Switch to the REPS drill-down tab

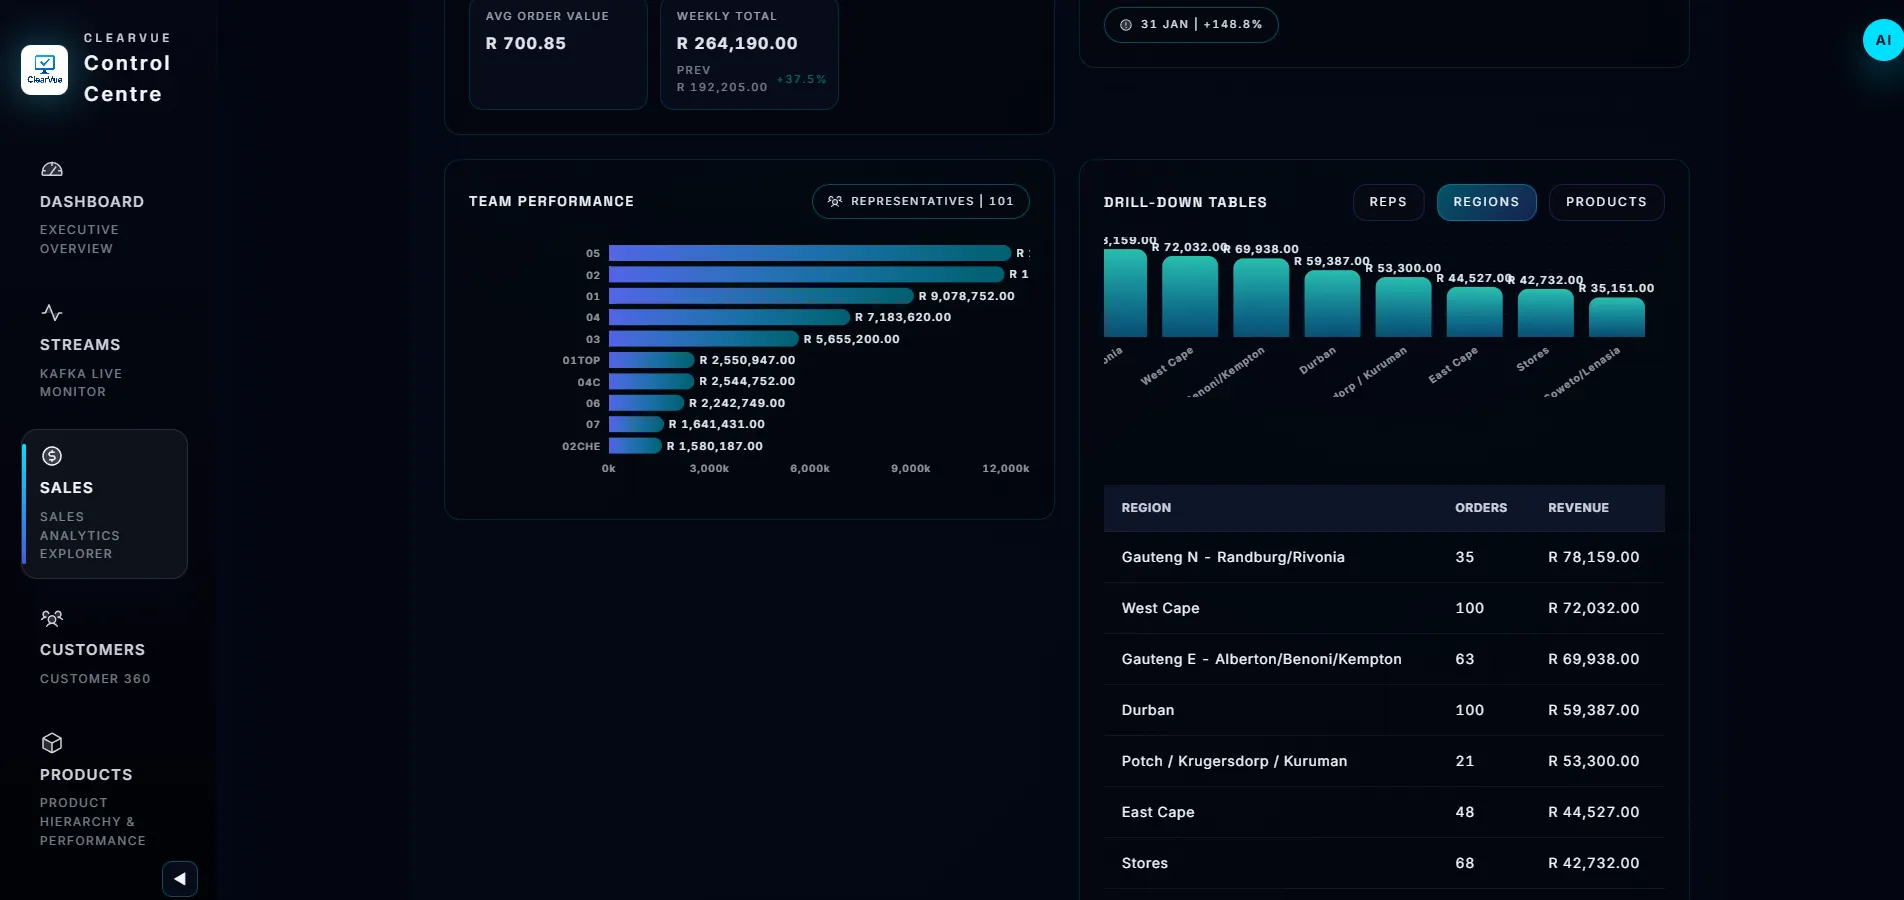(x=1388, y=202)
